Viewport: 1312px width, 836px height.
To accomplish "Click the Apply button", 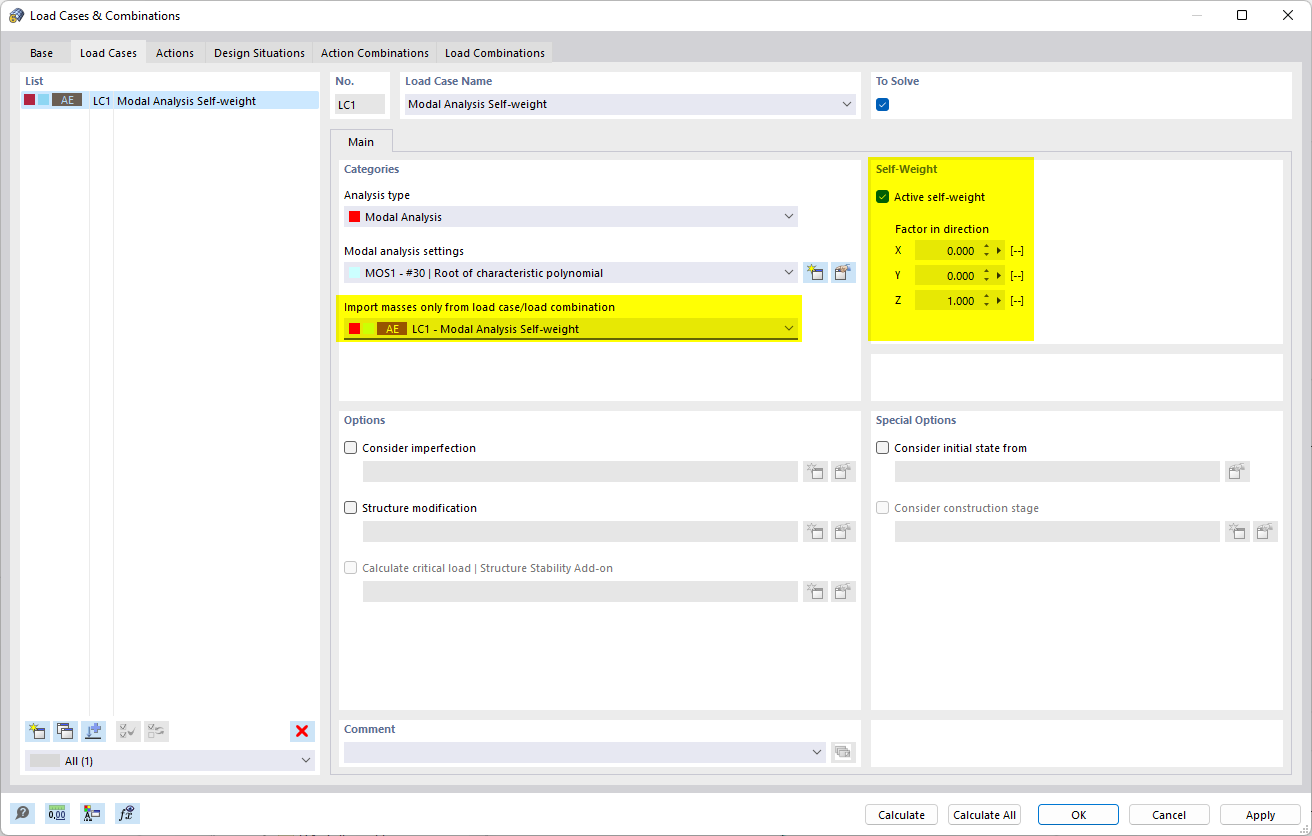I will (1260, 815).
